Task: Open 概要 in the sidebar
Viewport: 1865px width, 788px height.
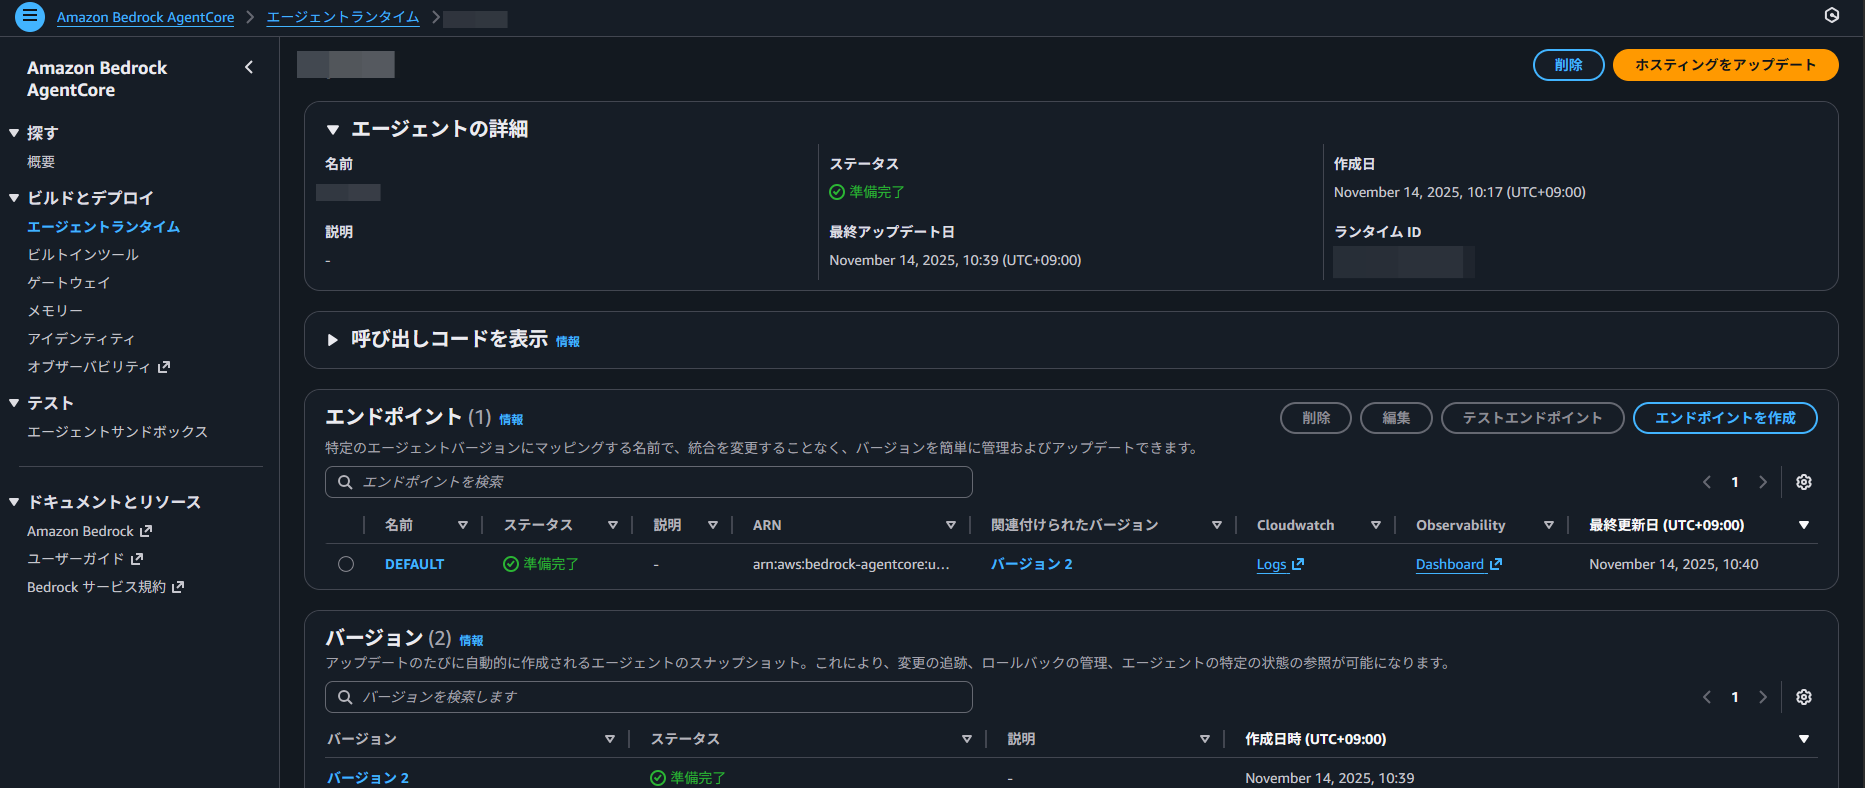Action: 41,162
